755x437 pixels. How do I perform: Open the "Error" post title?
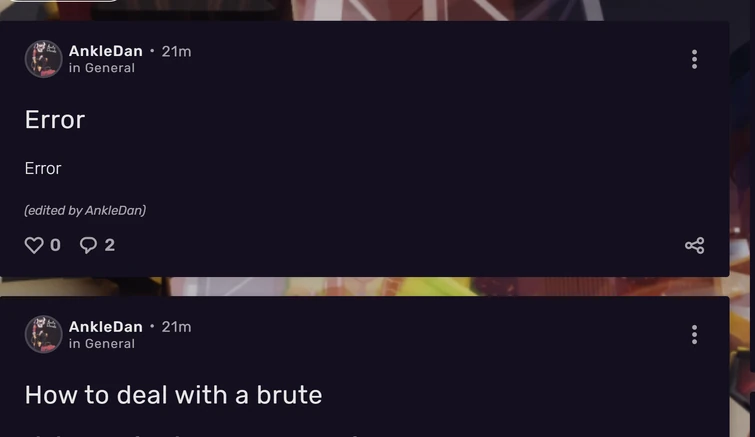(55, 119)
